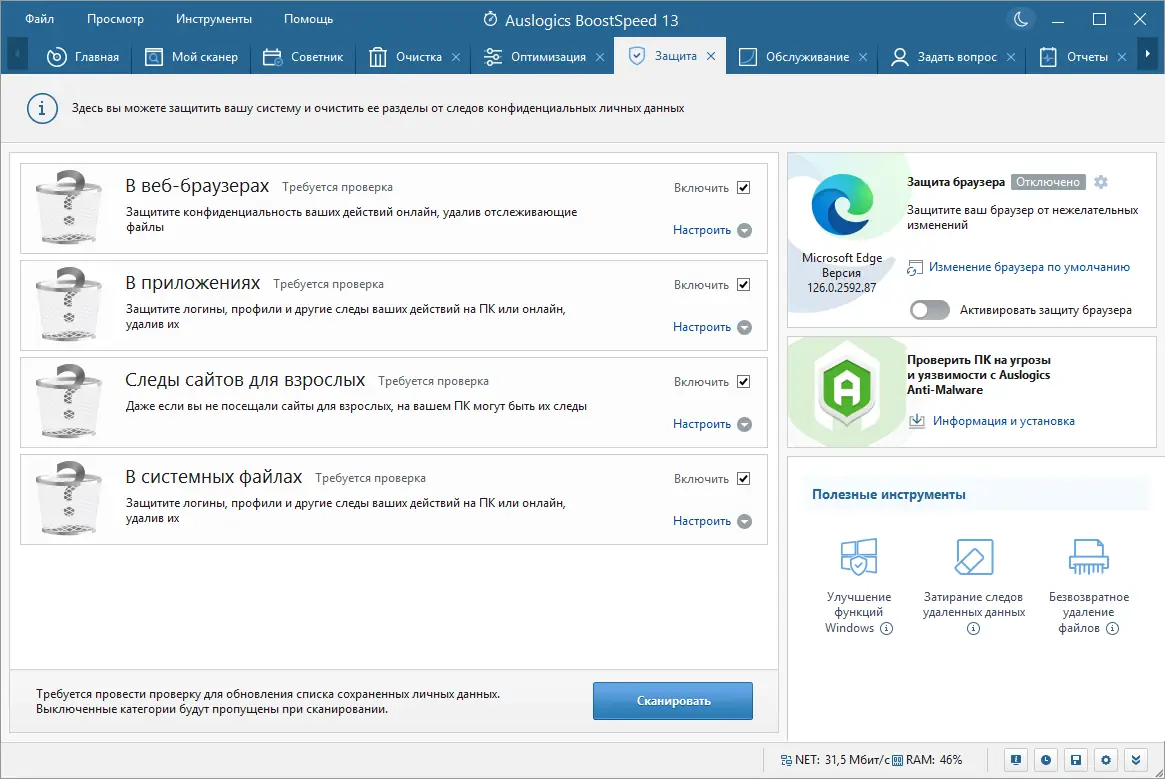The width and height of the screenshot is (1165, 779).
Task: Click Microsoft Edge logo
Action: [843, 205]
